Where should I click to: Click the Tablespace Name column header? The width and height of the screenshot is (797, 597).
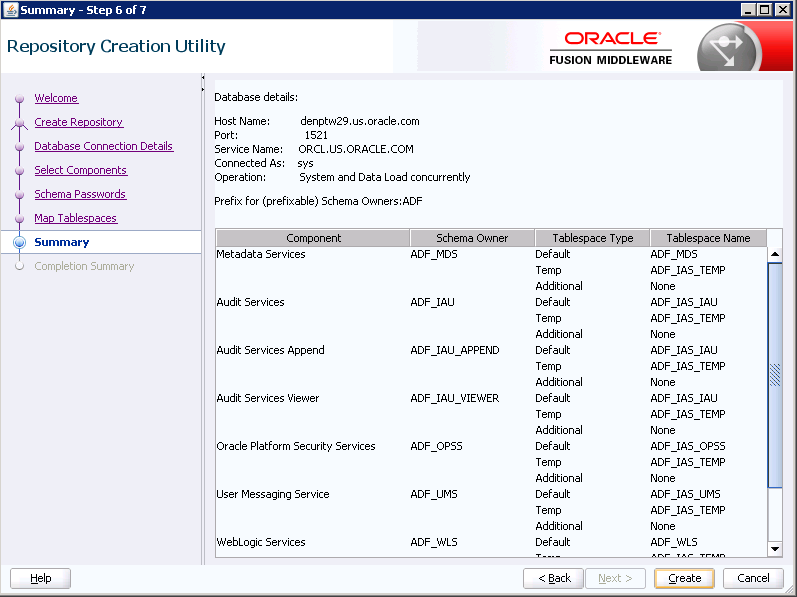tap(708, 238)
